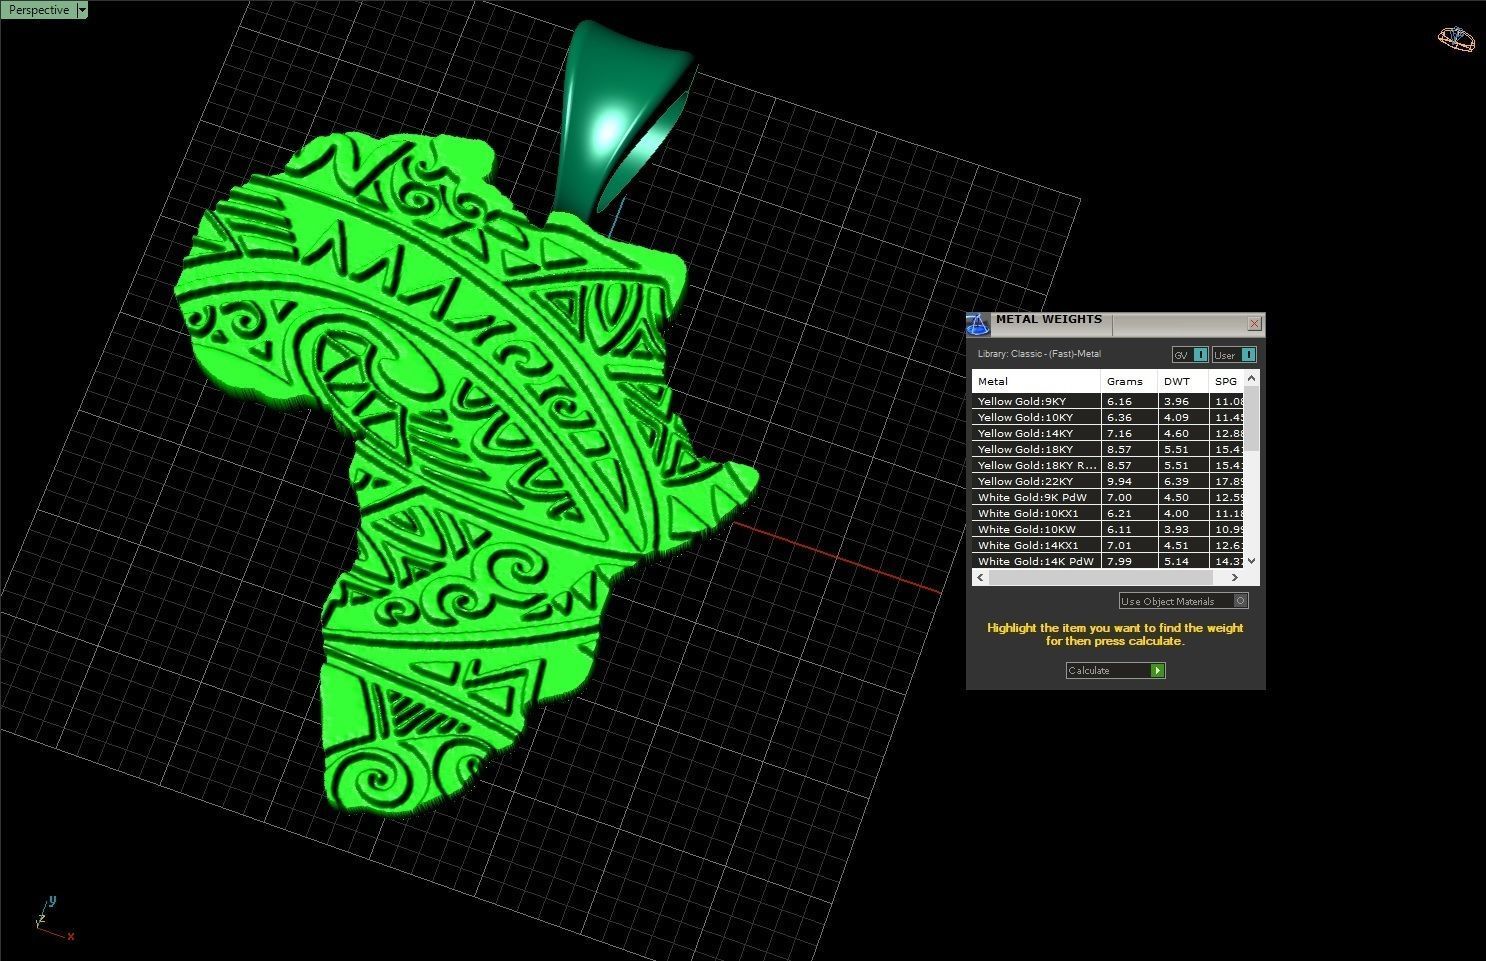Click the SPG column header

(x=1226, y=381)
